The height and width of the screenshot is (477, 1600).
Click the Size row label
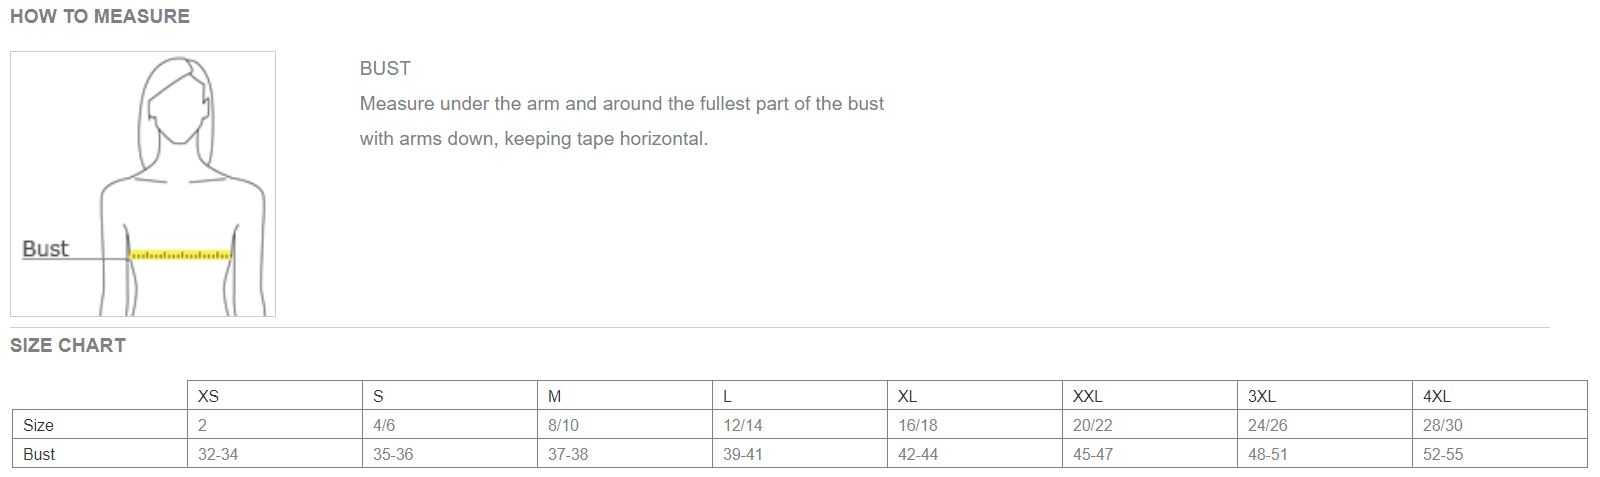(38, 425)
